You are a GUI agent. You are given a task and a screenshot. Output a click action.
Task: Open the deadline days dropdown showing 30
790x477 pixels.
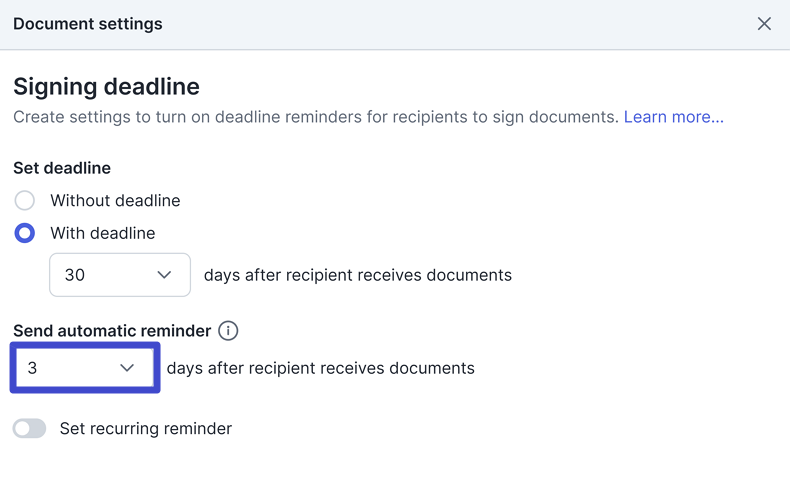tap(119, 275)
